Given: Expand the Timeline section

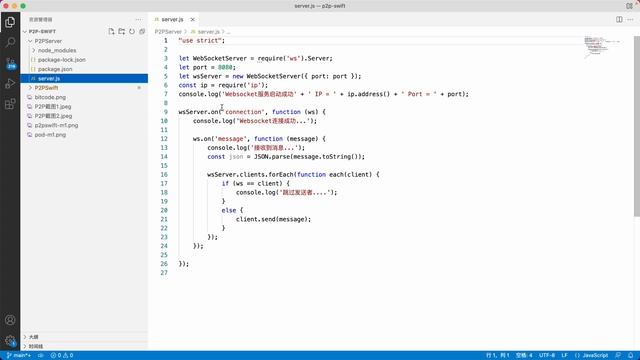Looking at the screenshot, I should 84,346.
